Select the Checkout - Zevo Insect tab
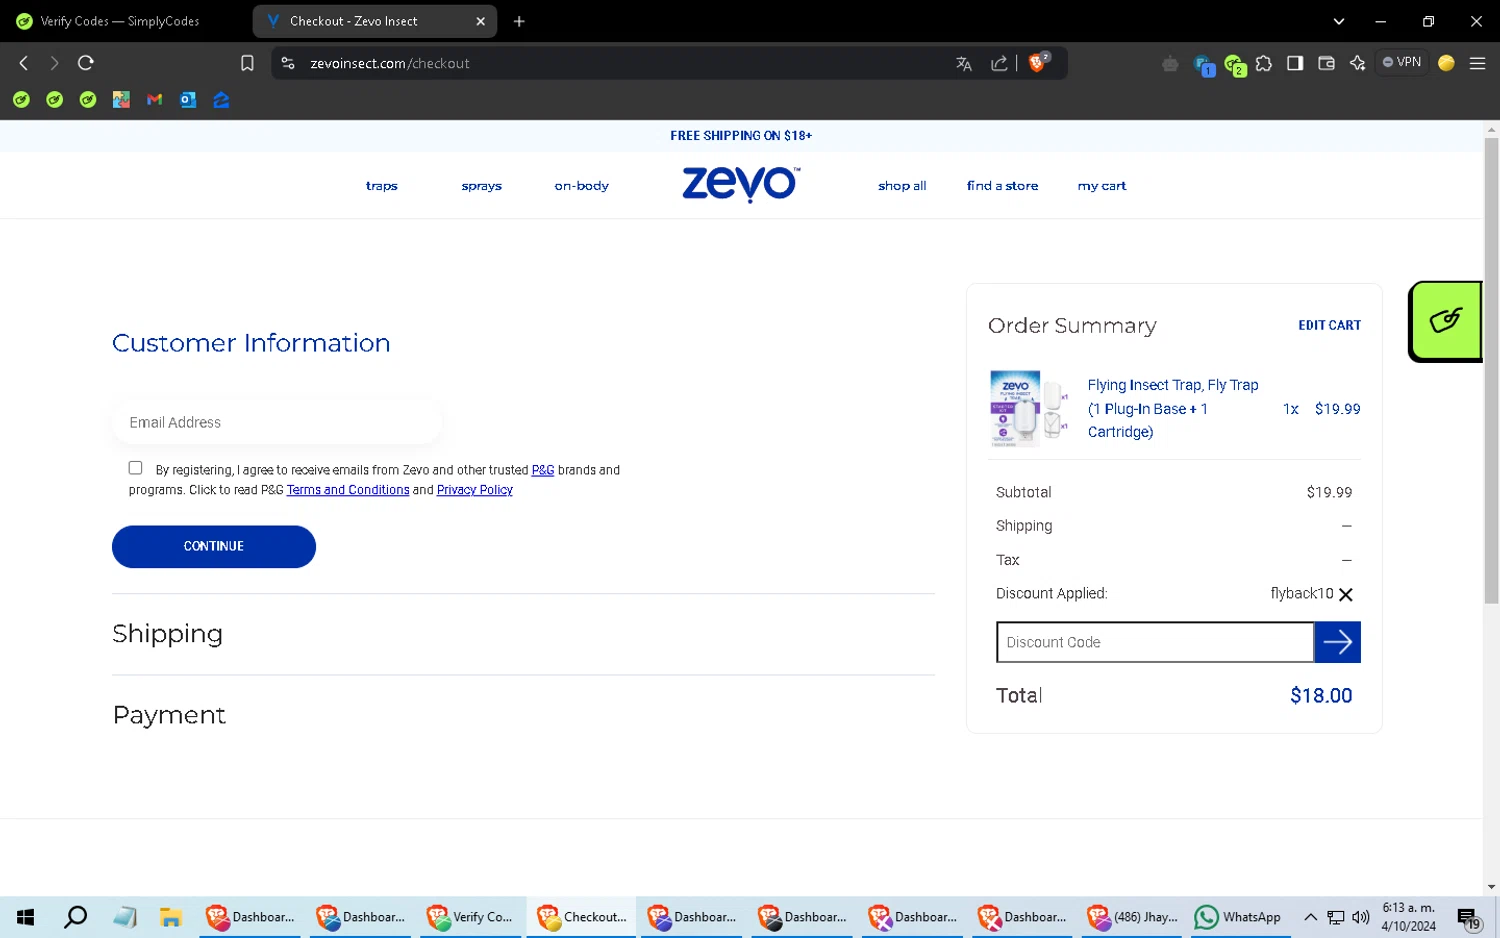Screen dimensions: 1500x938 (x=354, y=21)
